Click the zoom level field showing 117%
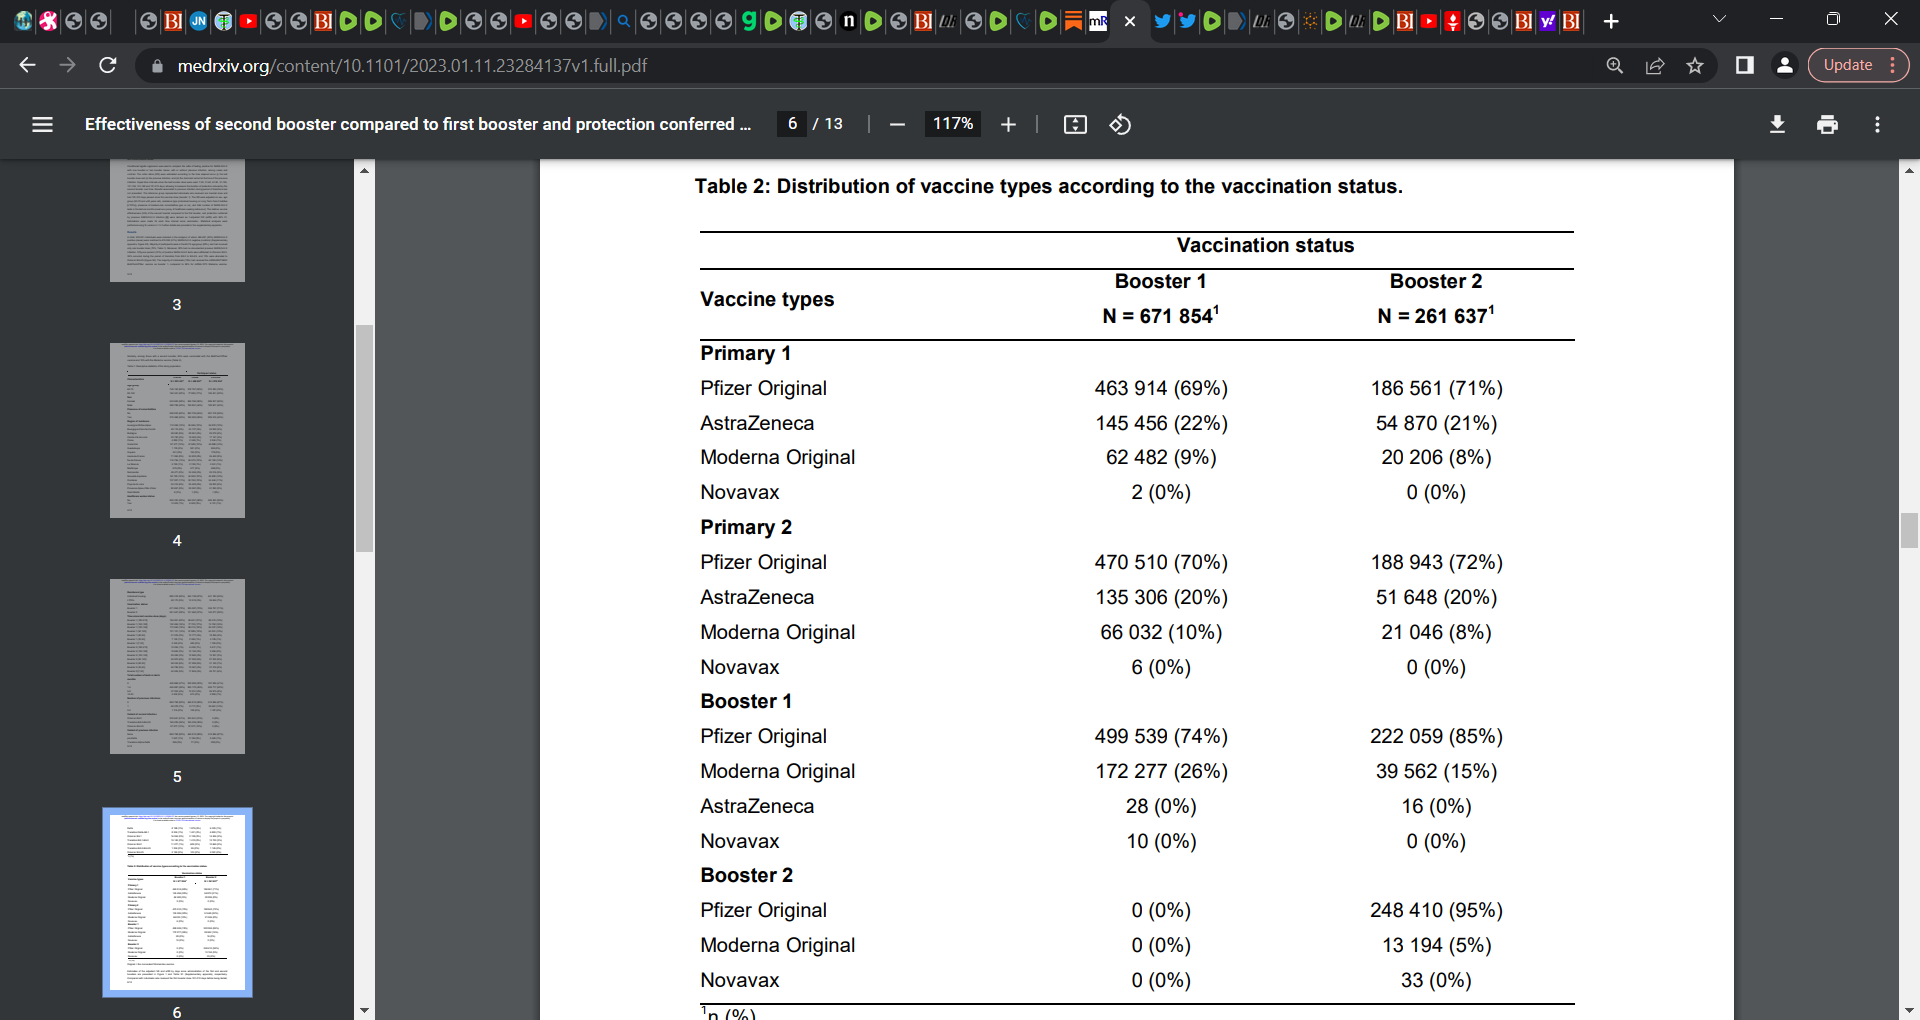Screen dimensions: 1920x1020 (953, 124)
